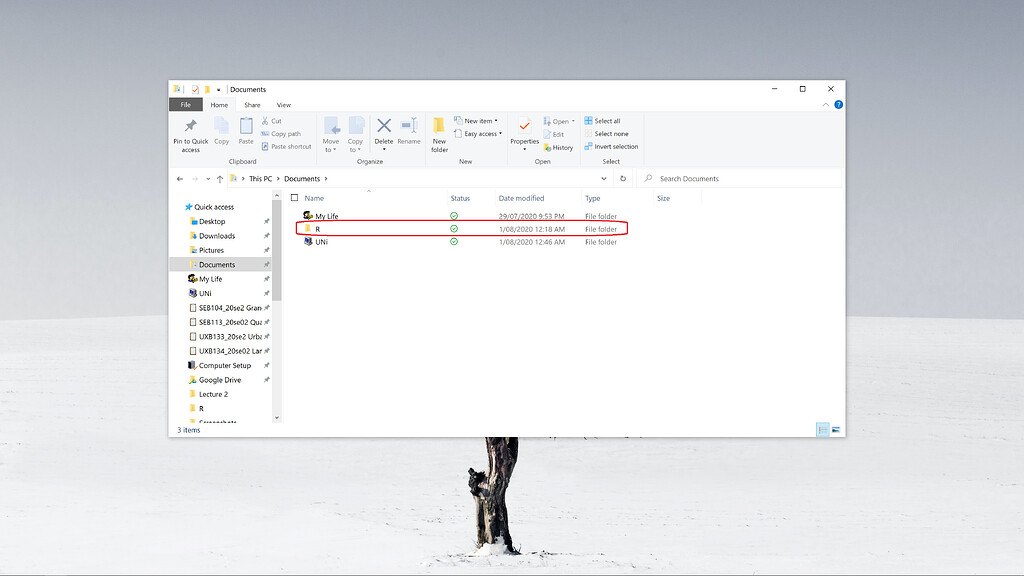Check the select-all checkbox beside Name header
1024x576 pixels.
coord(292,198)
